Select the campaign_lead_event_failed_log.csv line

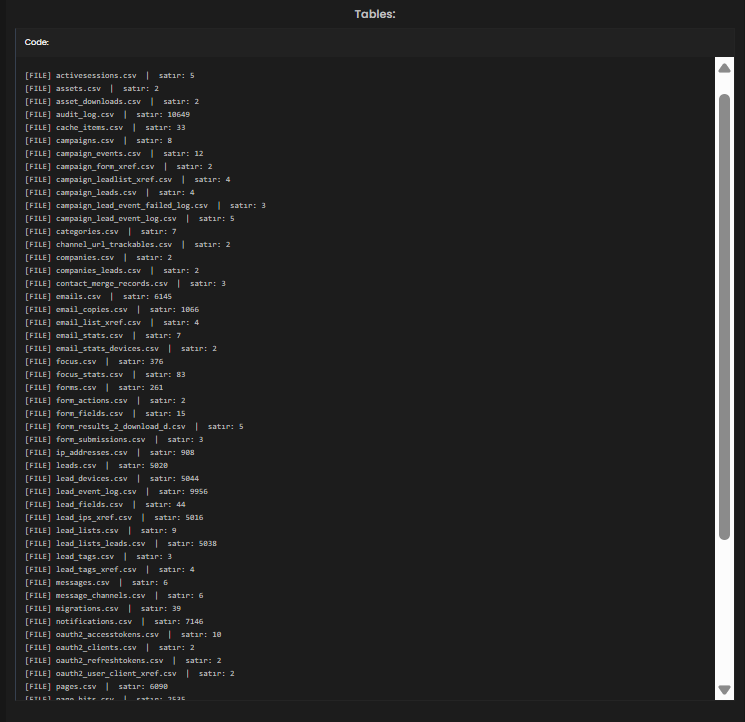(x=145, y=206)
